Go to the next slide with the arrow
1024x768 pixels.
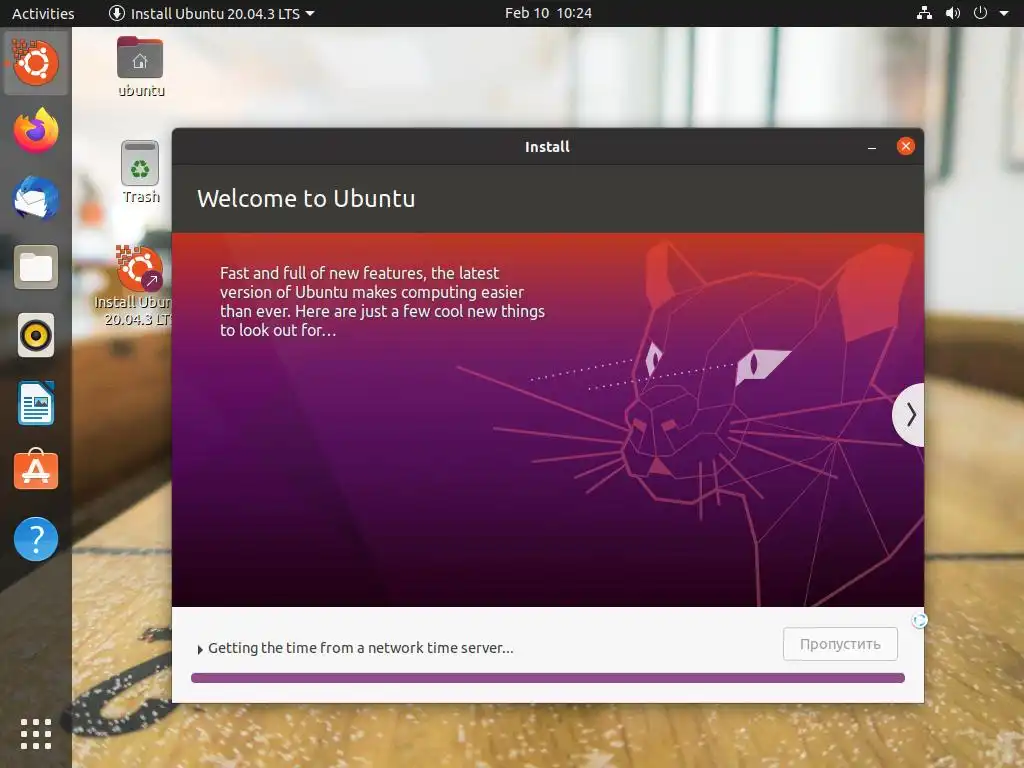[910, 415]
